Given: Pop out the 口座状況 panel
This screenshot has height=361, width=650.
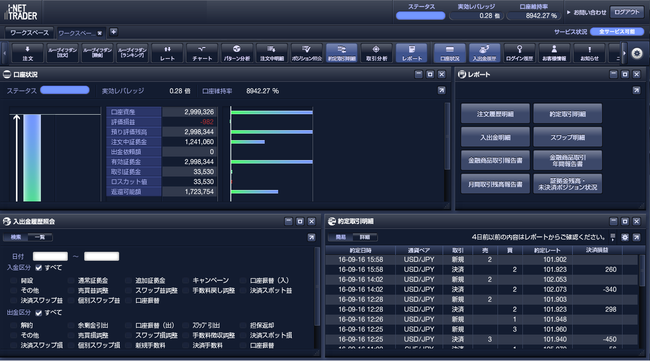Looking at the screenshot, I should [441, 90].
